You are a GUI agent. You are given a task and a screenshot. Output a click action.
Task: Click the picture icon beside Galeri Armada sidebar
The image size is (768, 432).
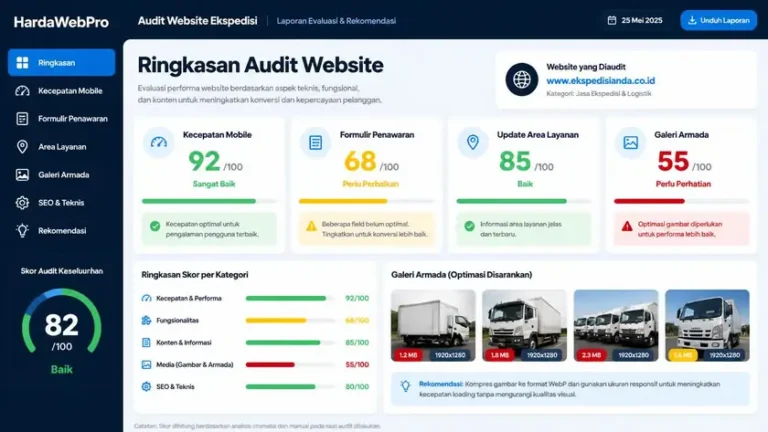tap(22, 175)
